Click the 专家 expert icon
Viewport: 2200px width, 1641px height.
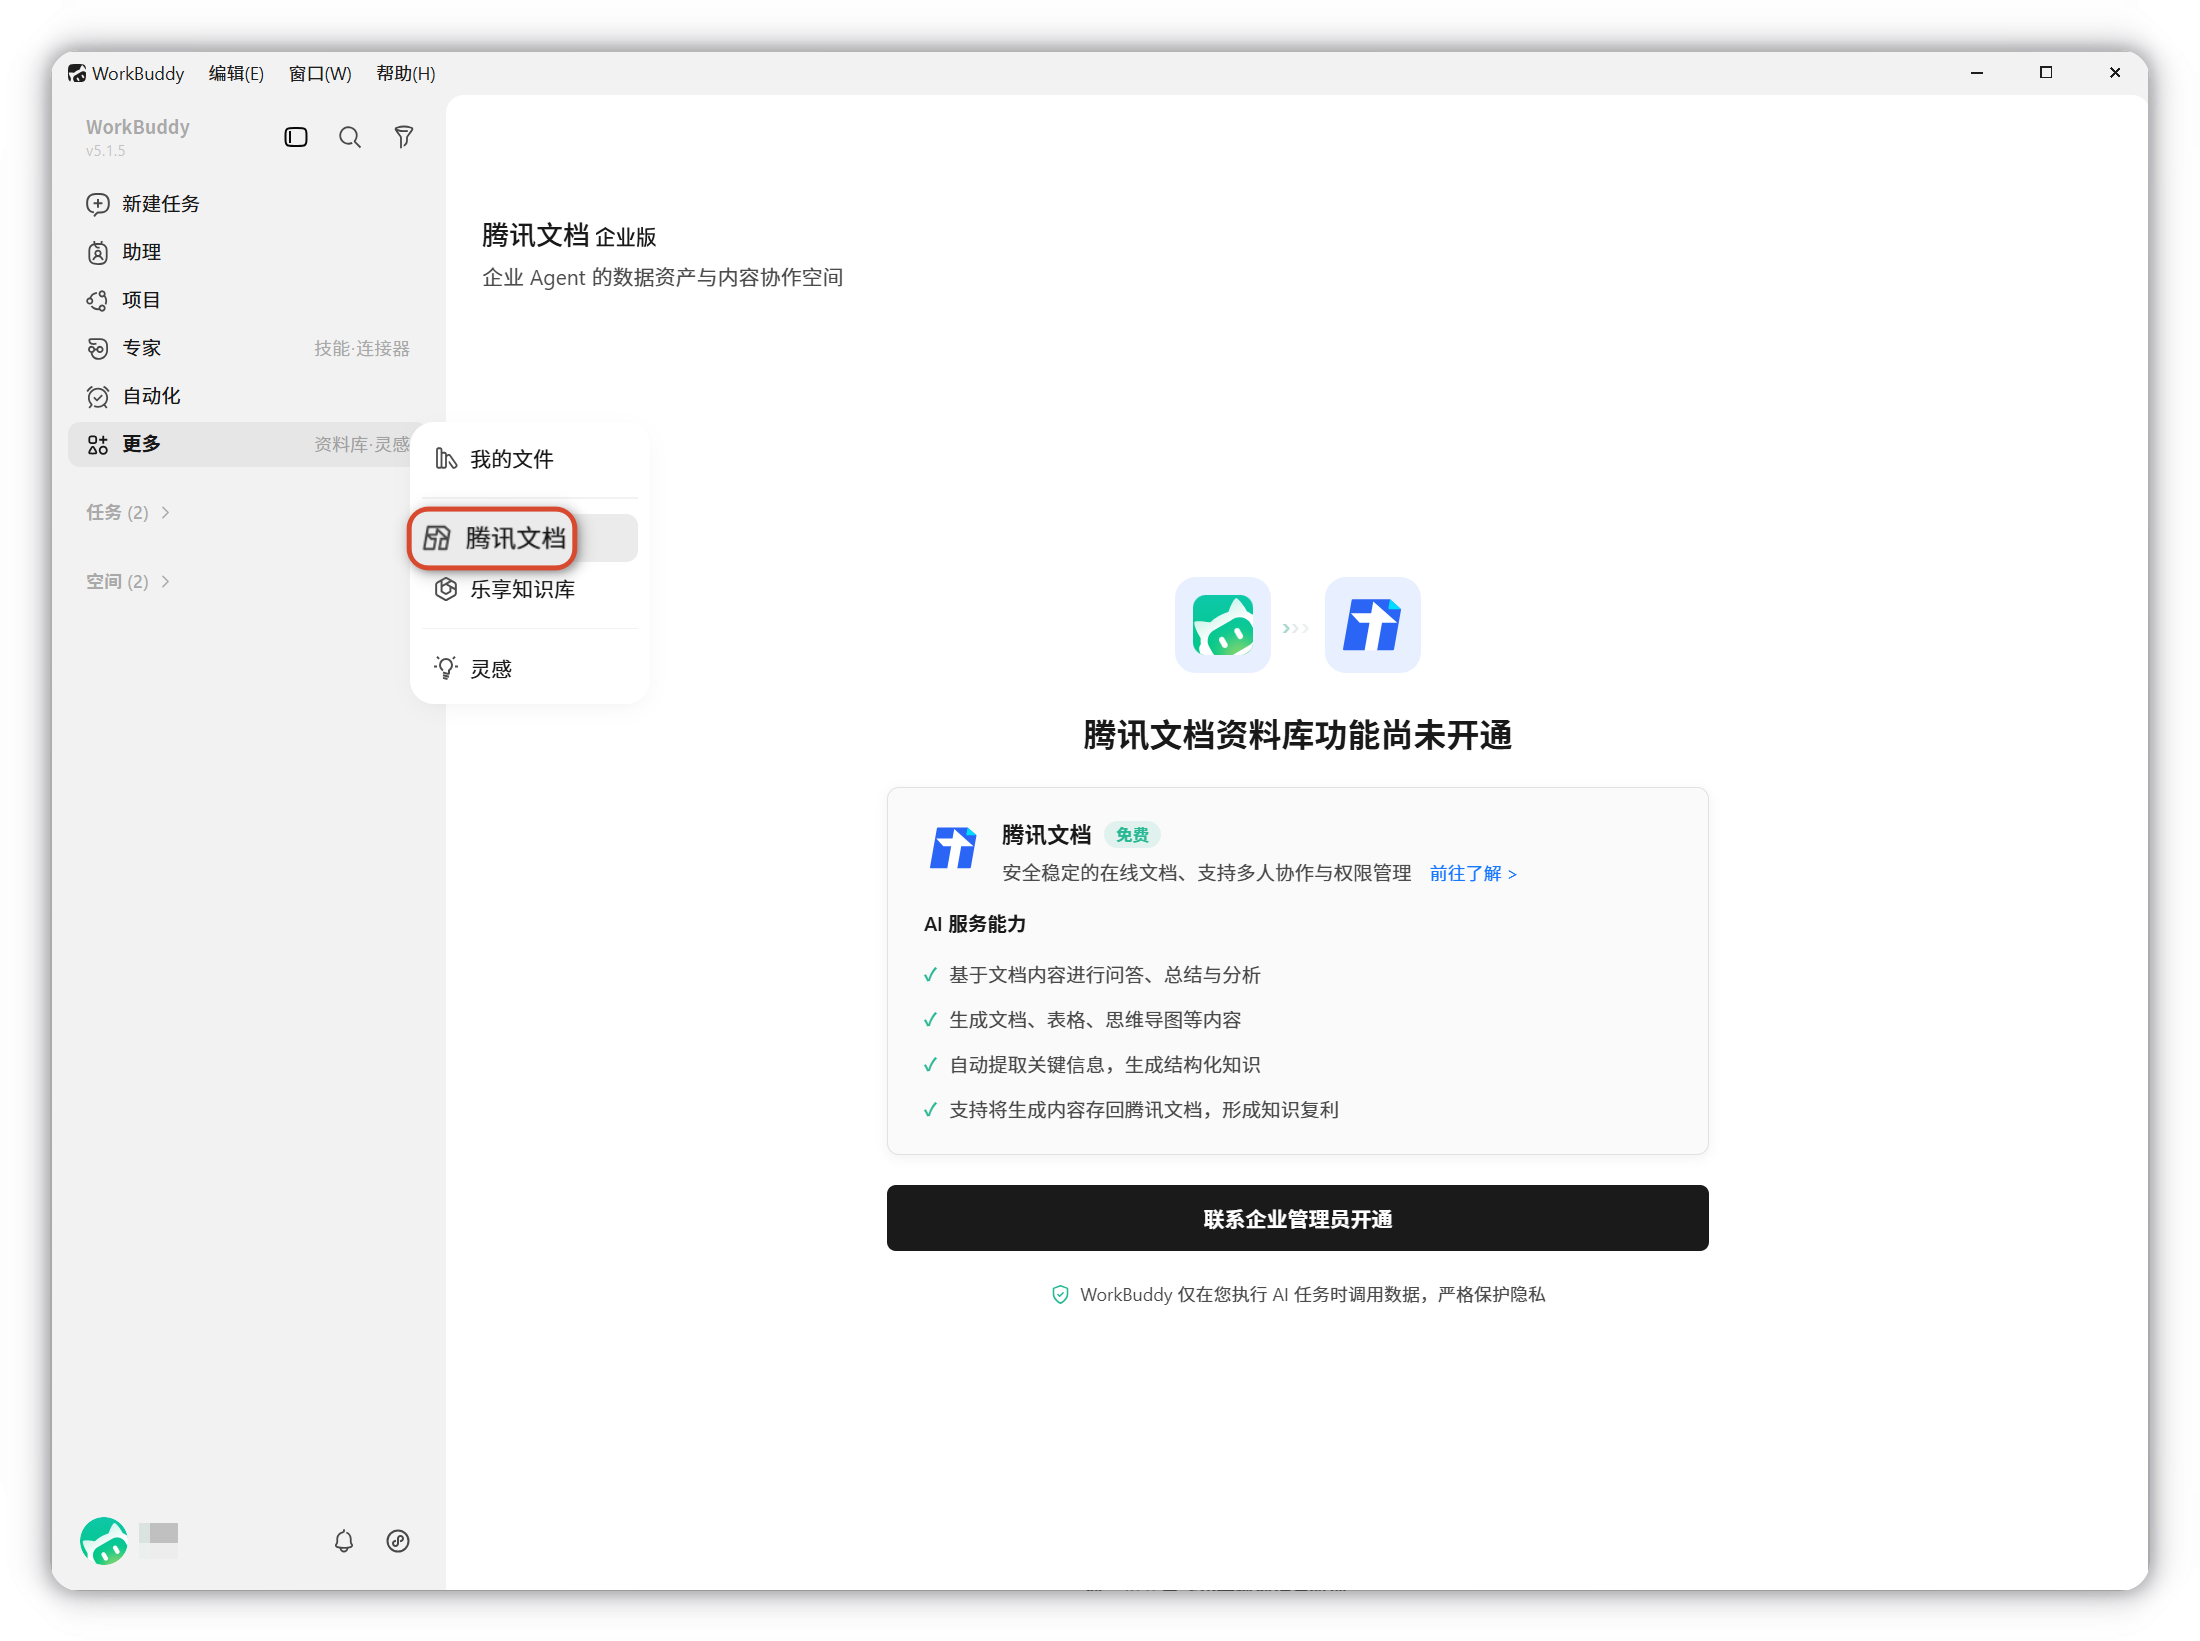click(x=98, y=348)
